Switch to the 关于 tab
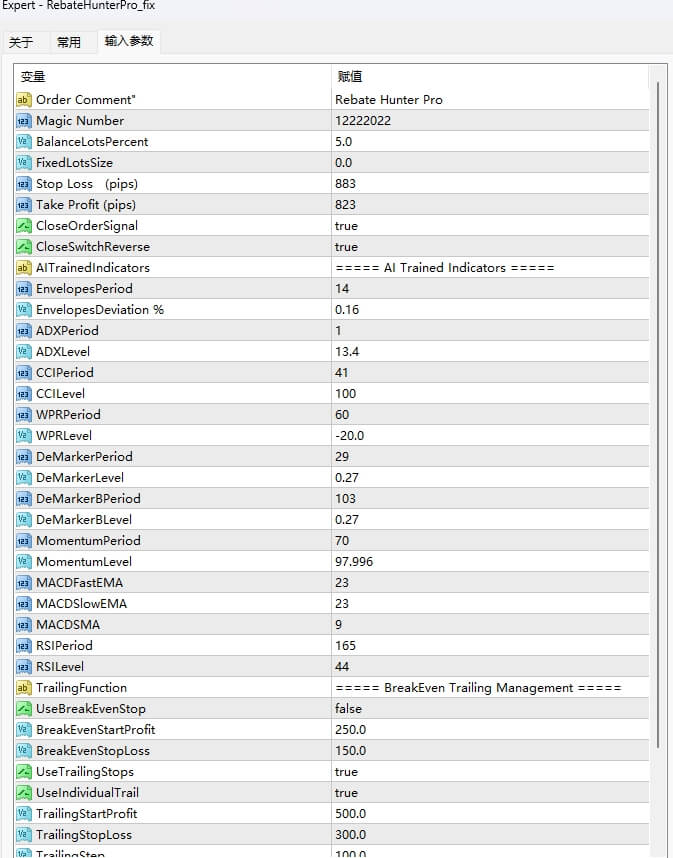 21,42
